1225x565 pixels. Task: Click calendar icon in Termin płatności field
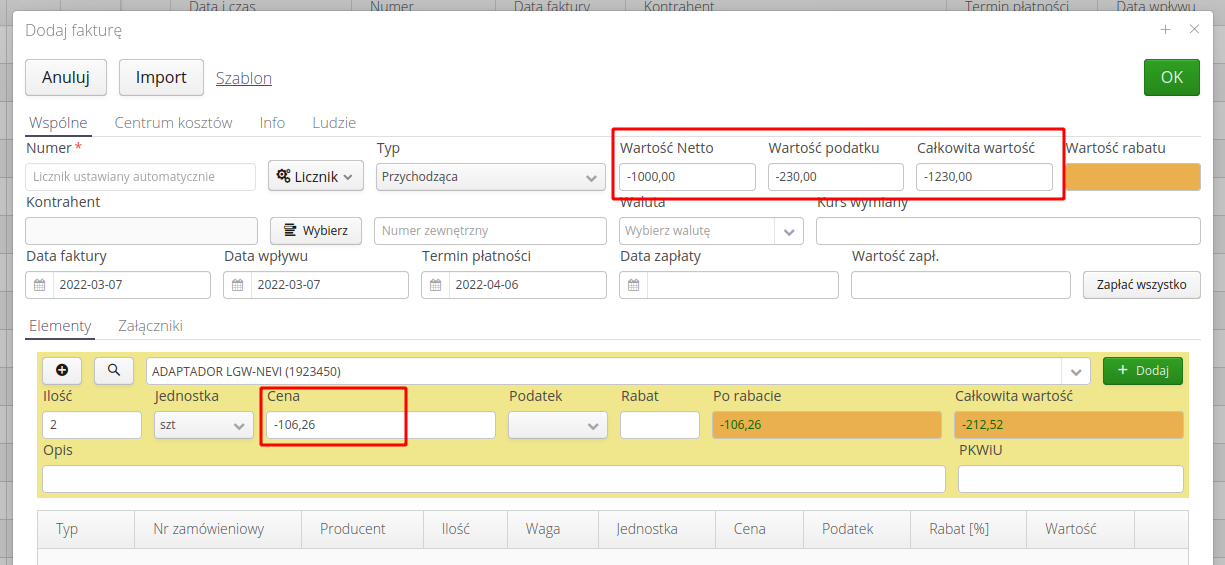coord(436,285)
